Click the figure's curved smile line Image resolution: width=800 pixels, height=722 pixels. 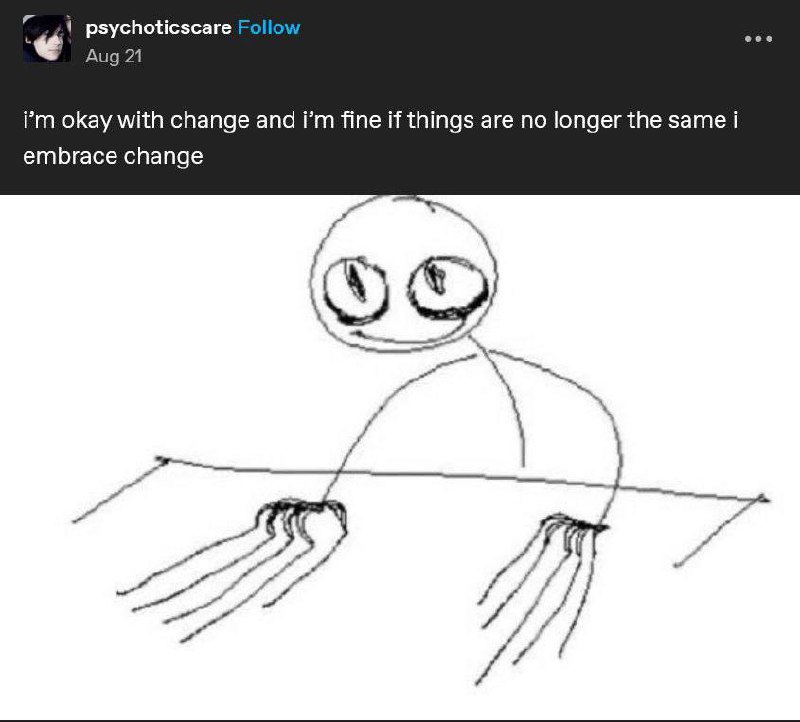tap(413, 341)
